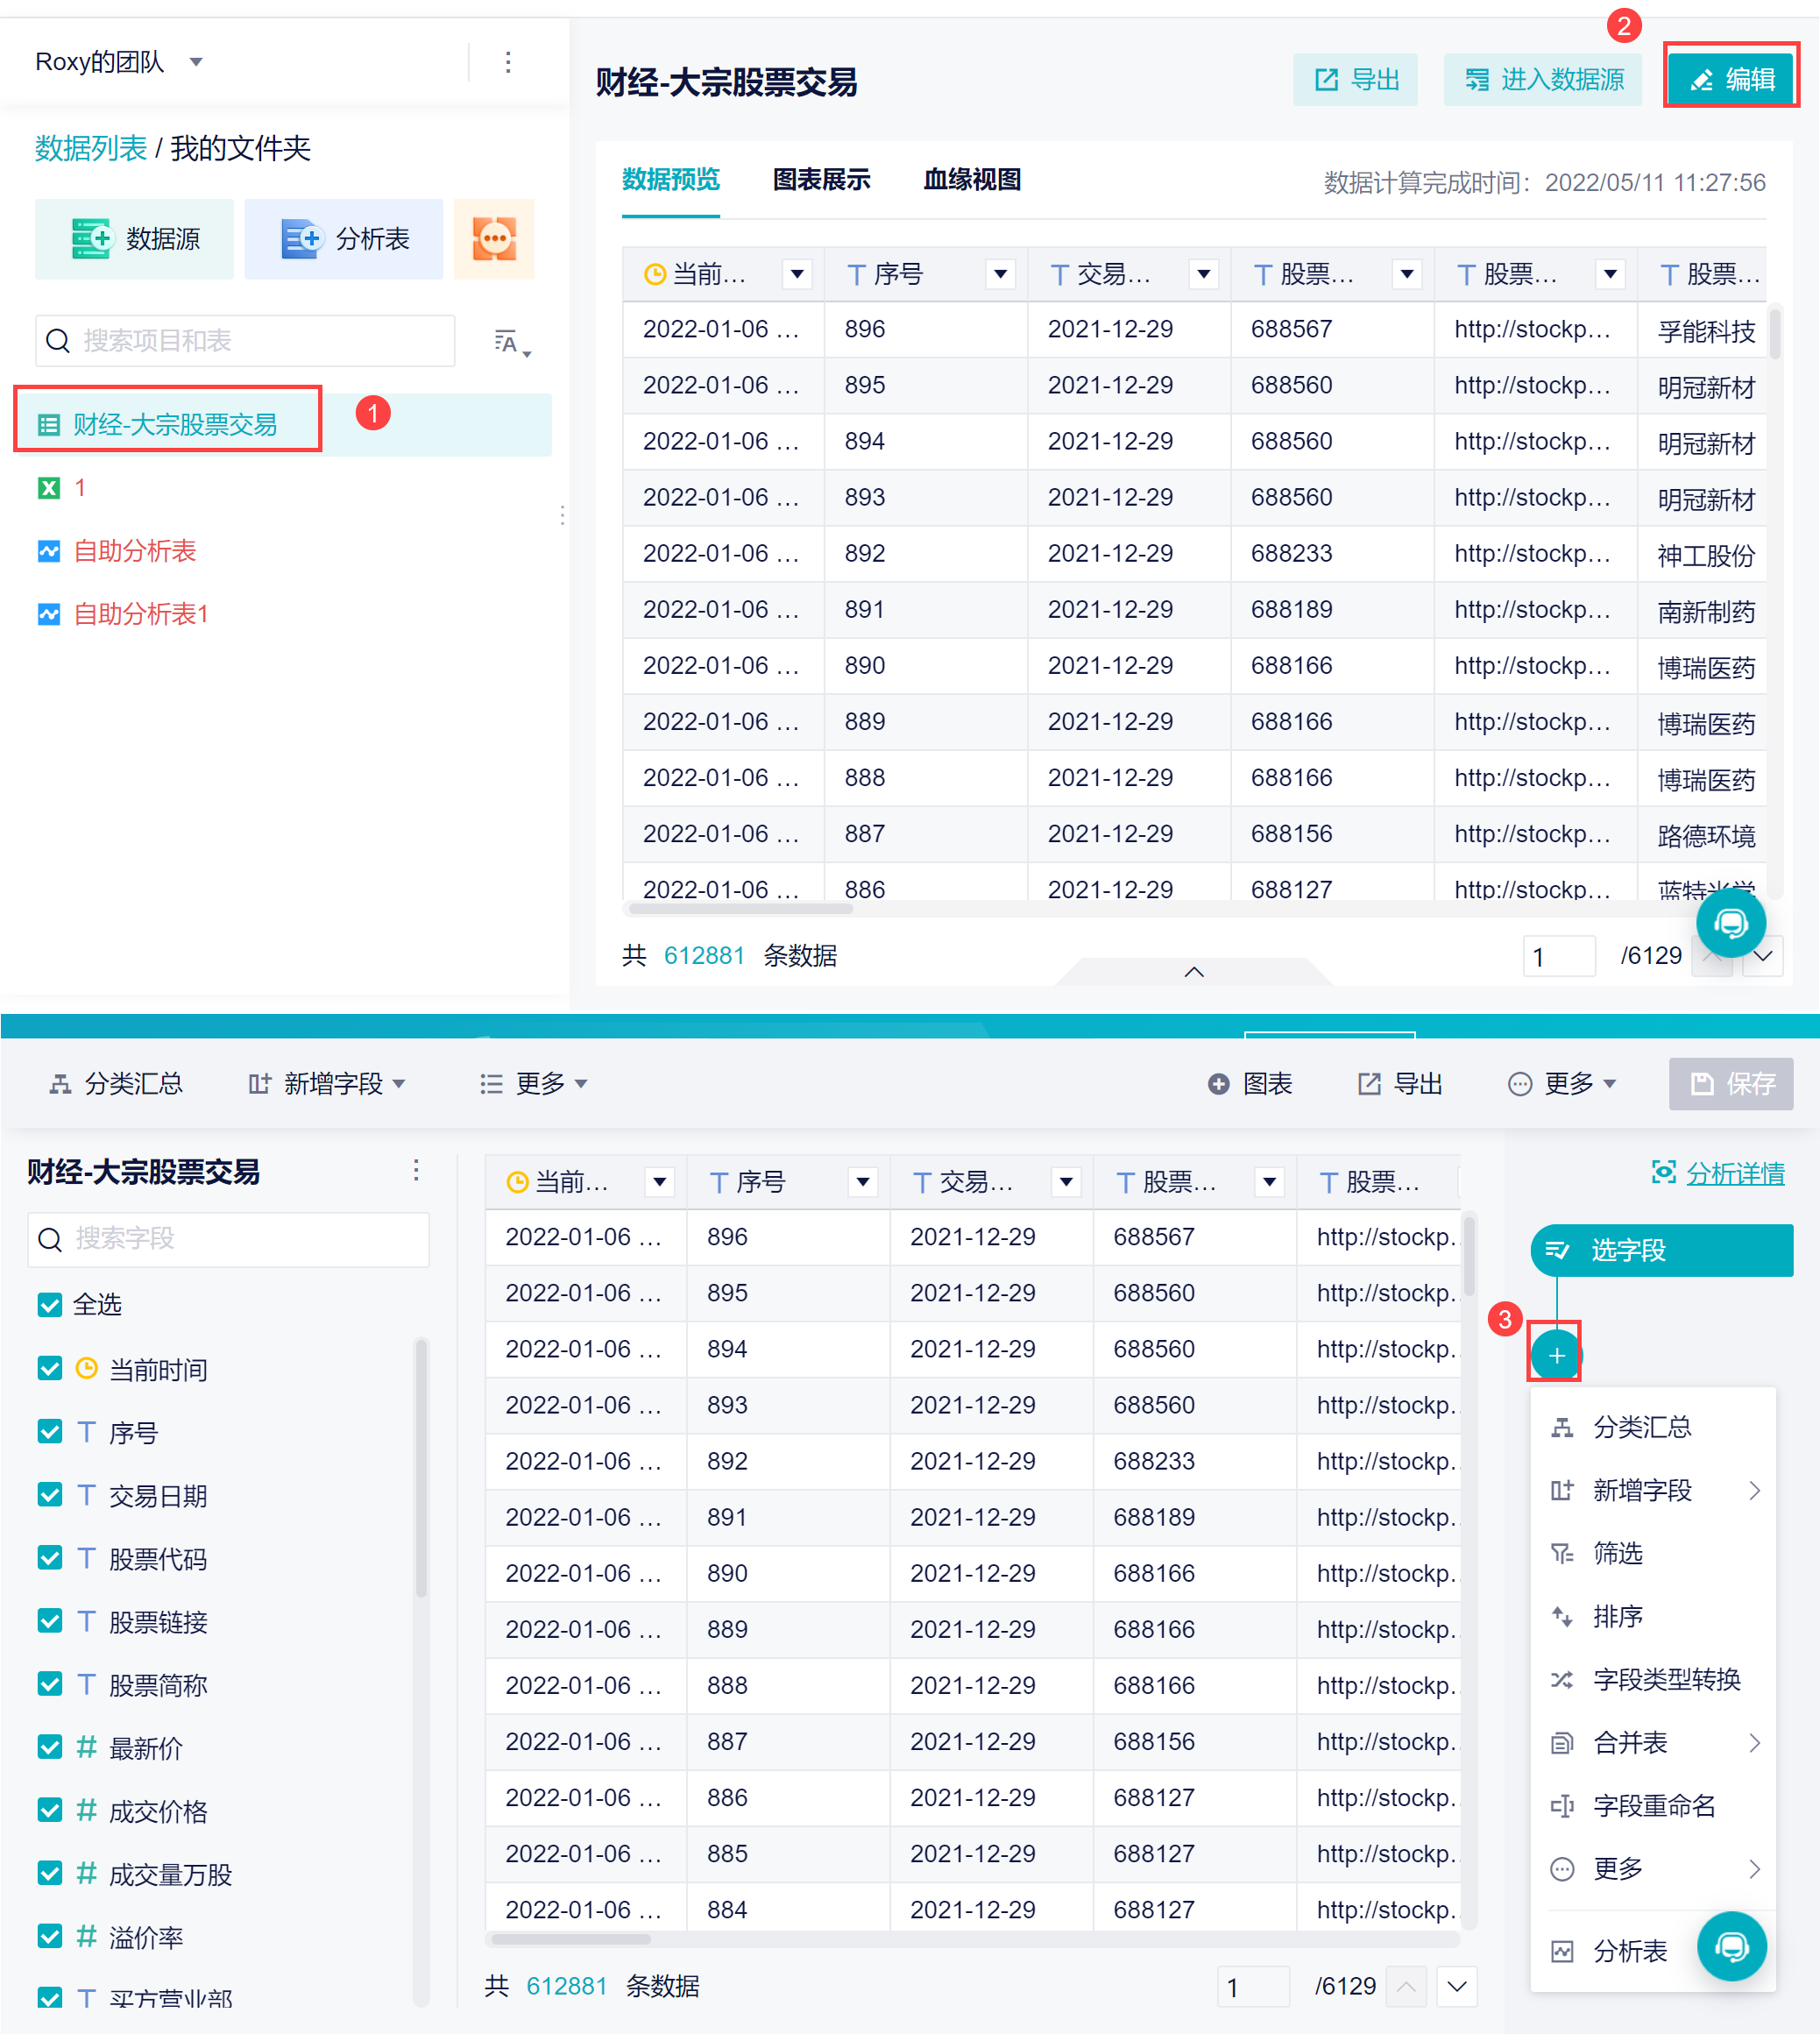Click the top table horizontal scrollbar

(740, 909)
